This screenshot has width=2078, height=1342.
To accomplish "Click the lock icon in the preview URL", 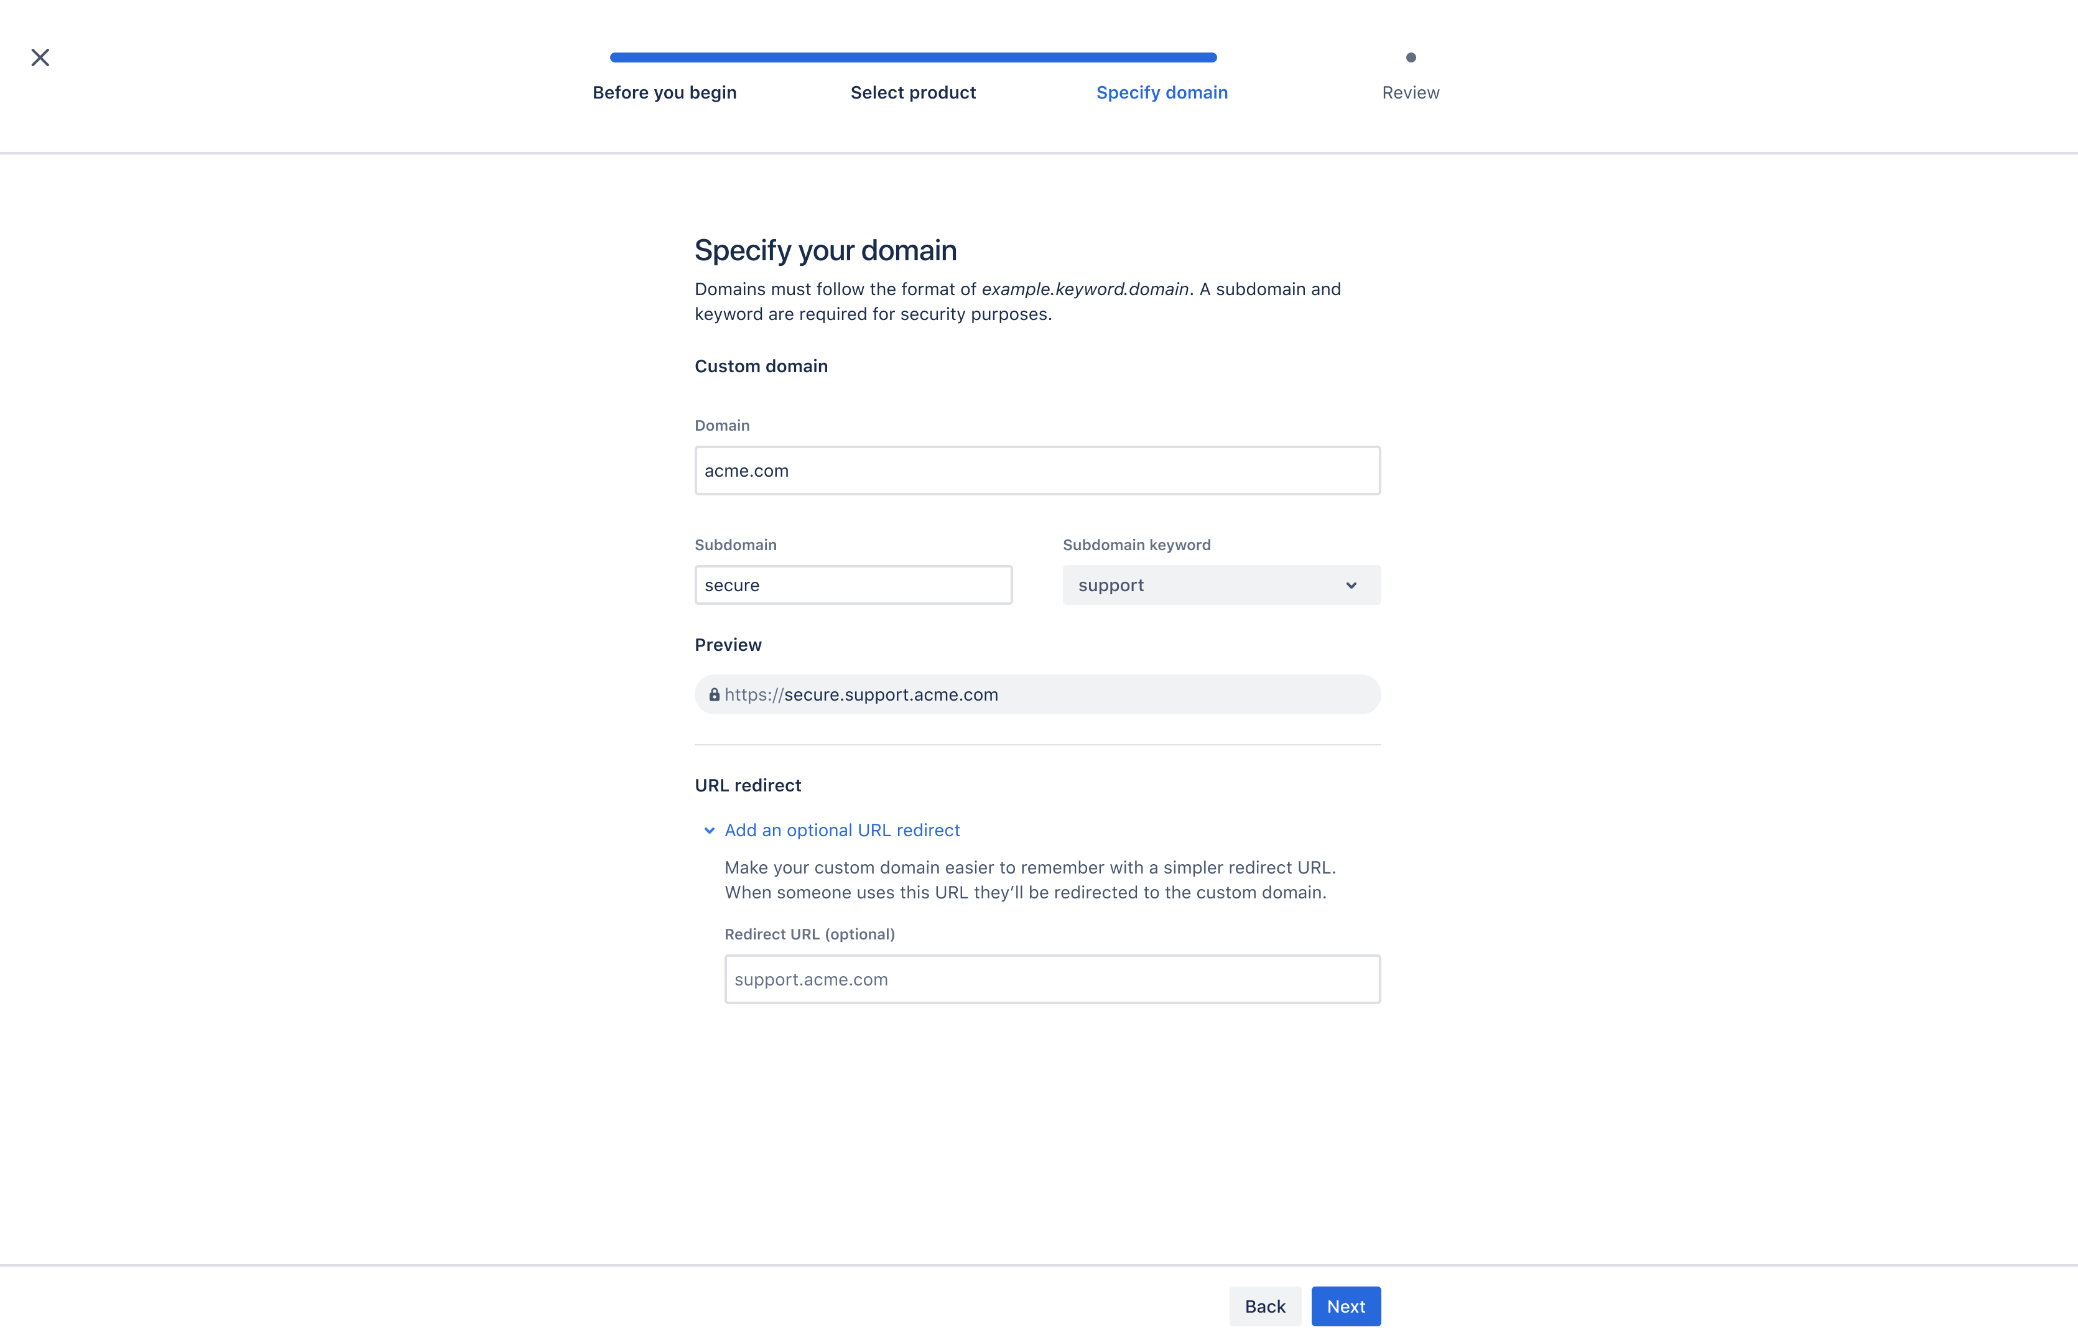I will pos(714,694).
